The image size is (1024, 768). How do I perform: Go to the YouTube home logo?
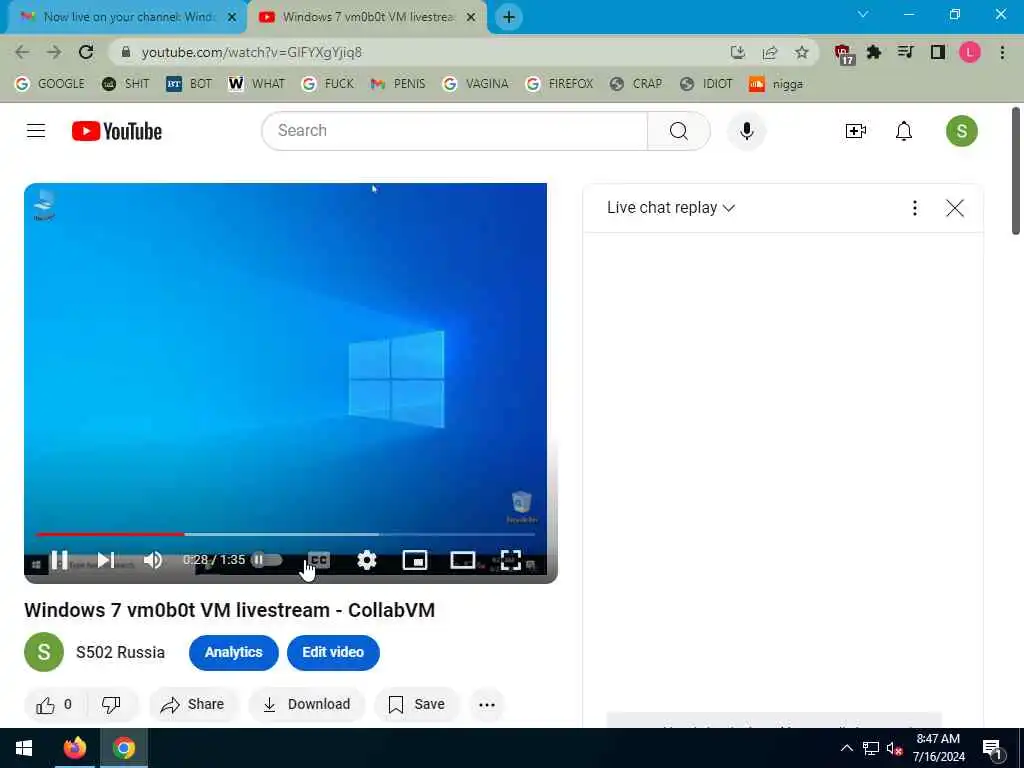click(117, 131)
